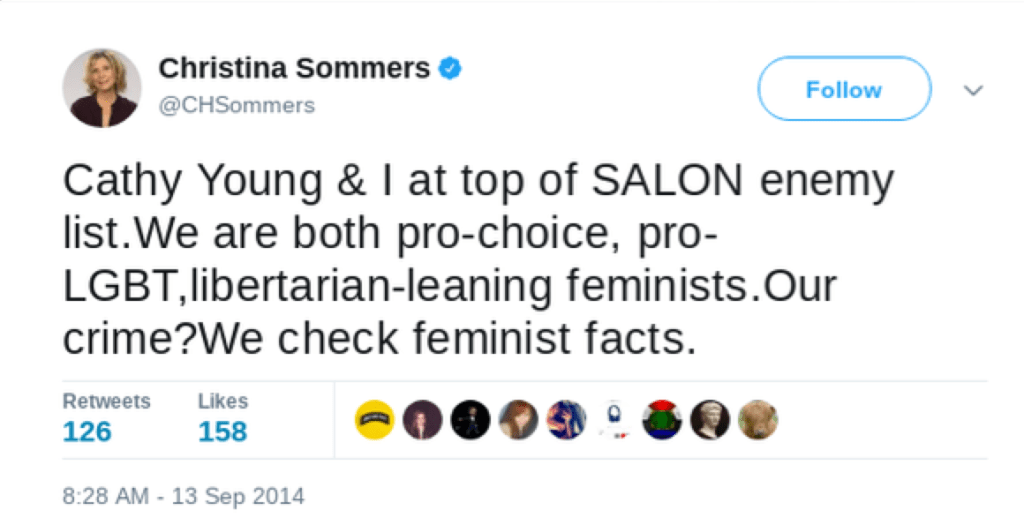The image size is (1024, 526).
Task: View the 158 Likes list
Action: coord(221,432)
